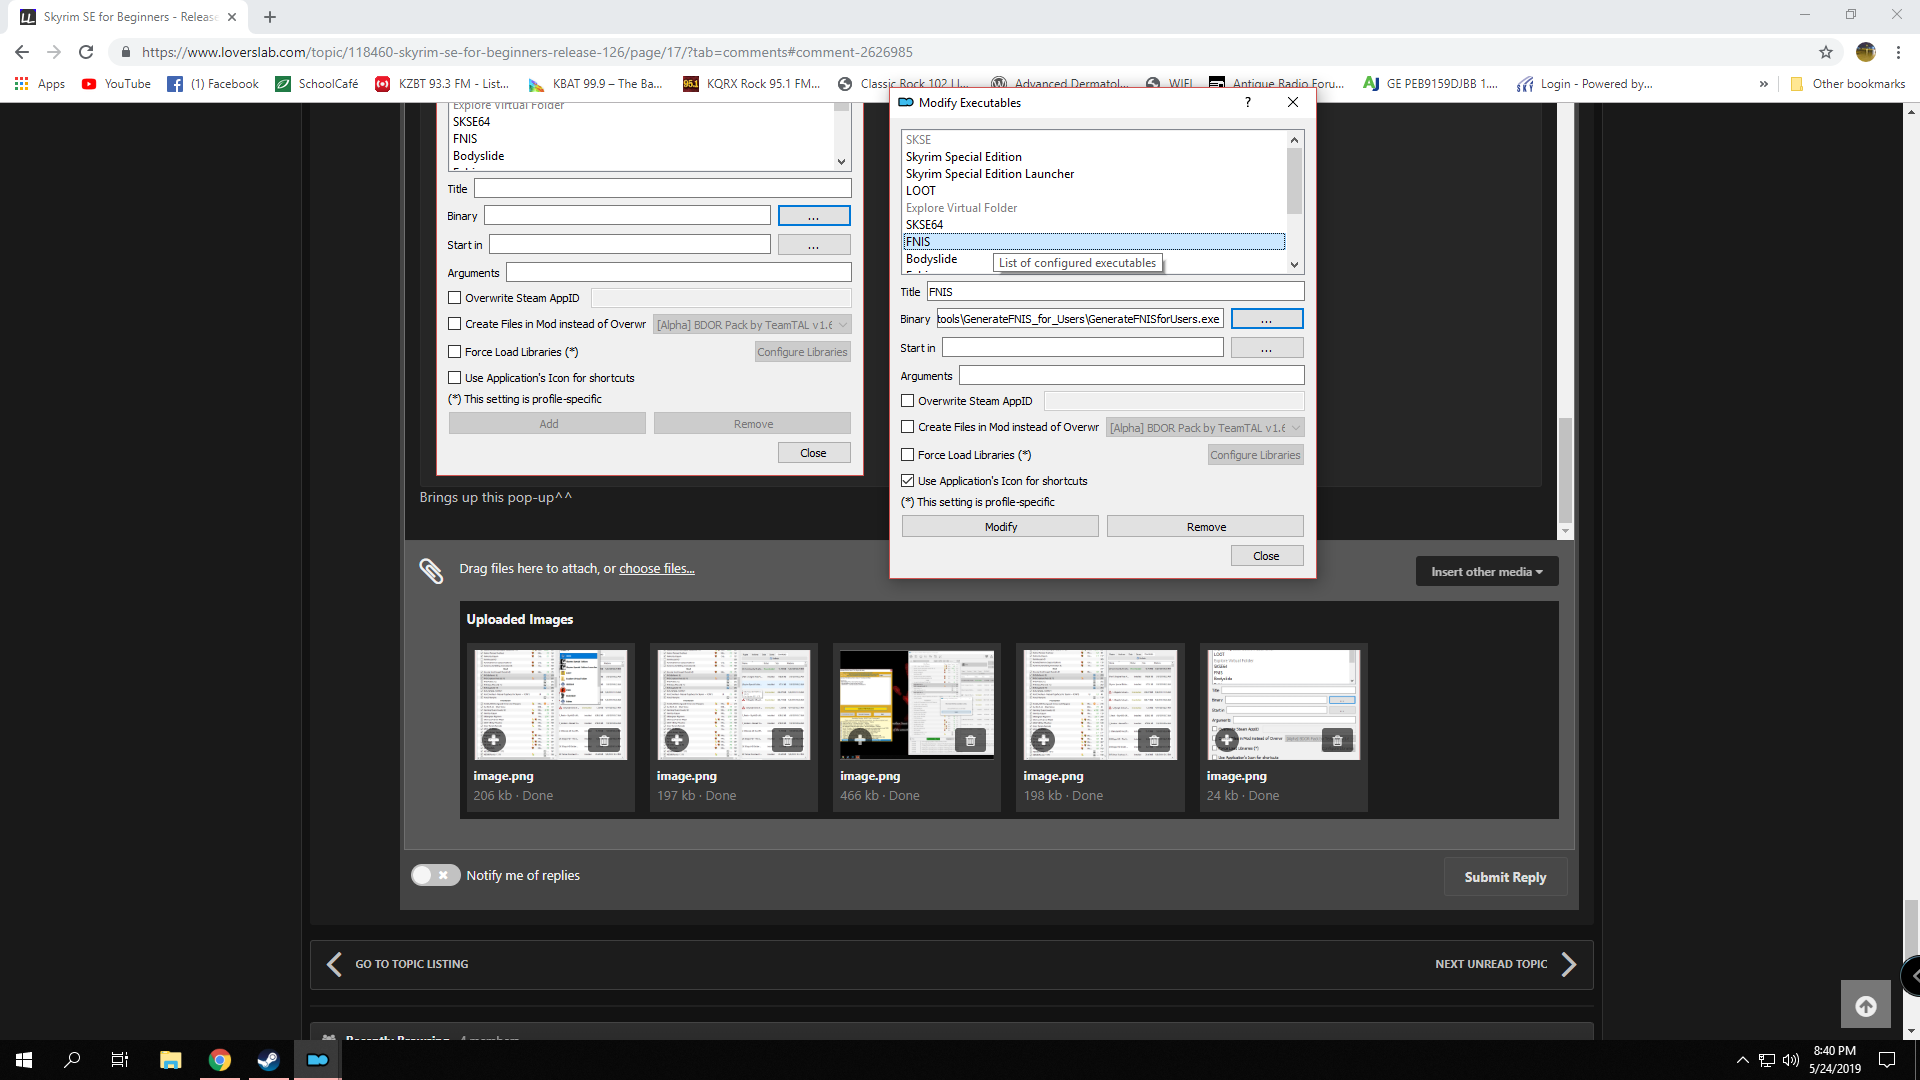Open the BDOR Pack mod dropdown in right dialog

coord(1205,428)
